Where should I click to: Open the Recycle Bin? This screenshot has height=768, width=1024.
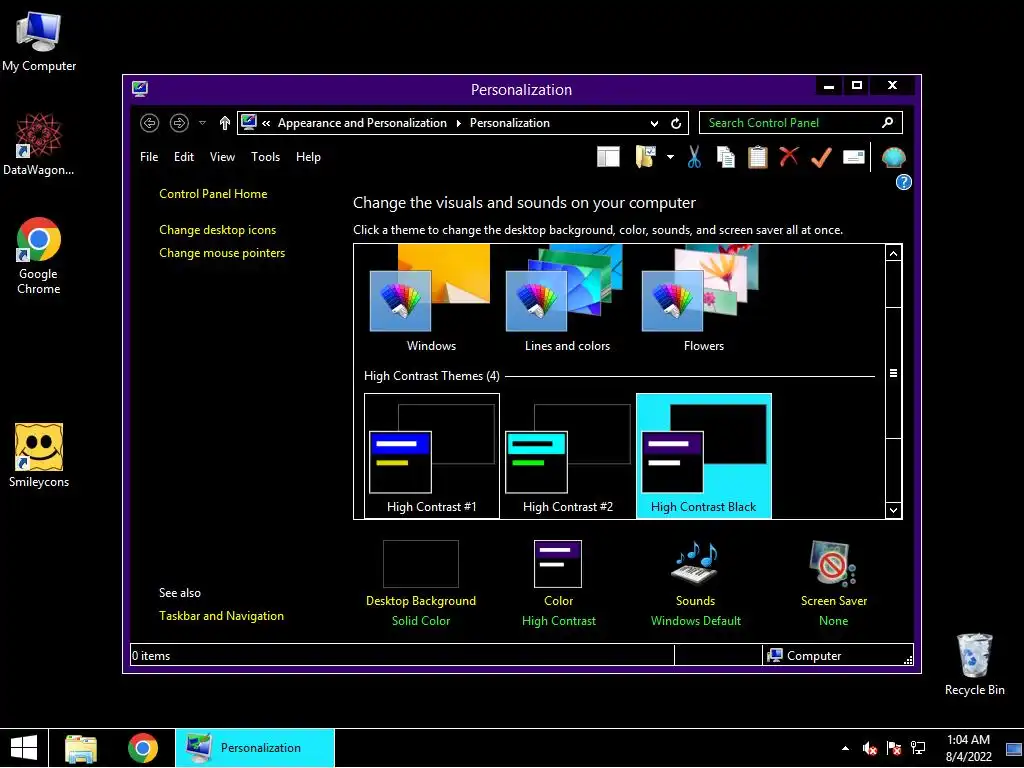click(974, 664)
